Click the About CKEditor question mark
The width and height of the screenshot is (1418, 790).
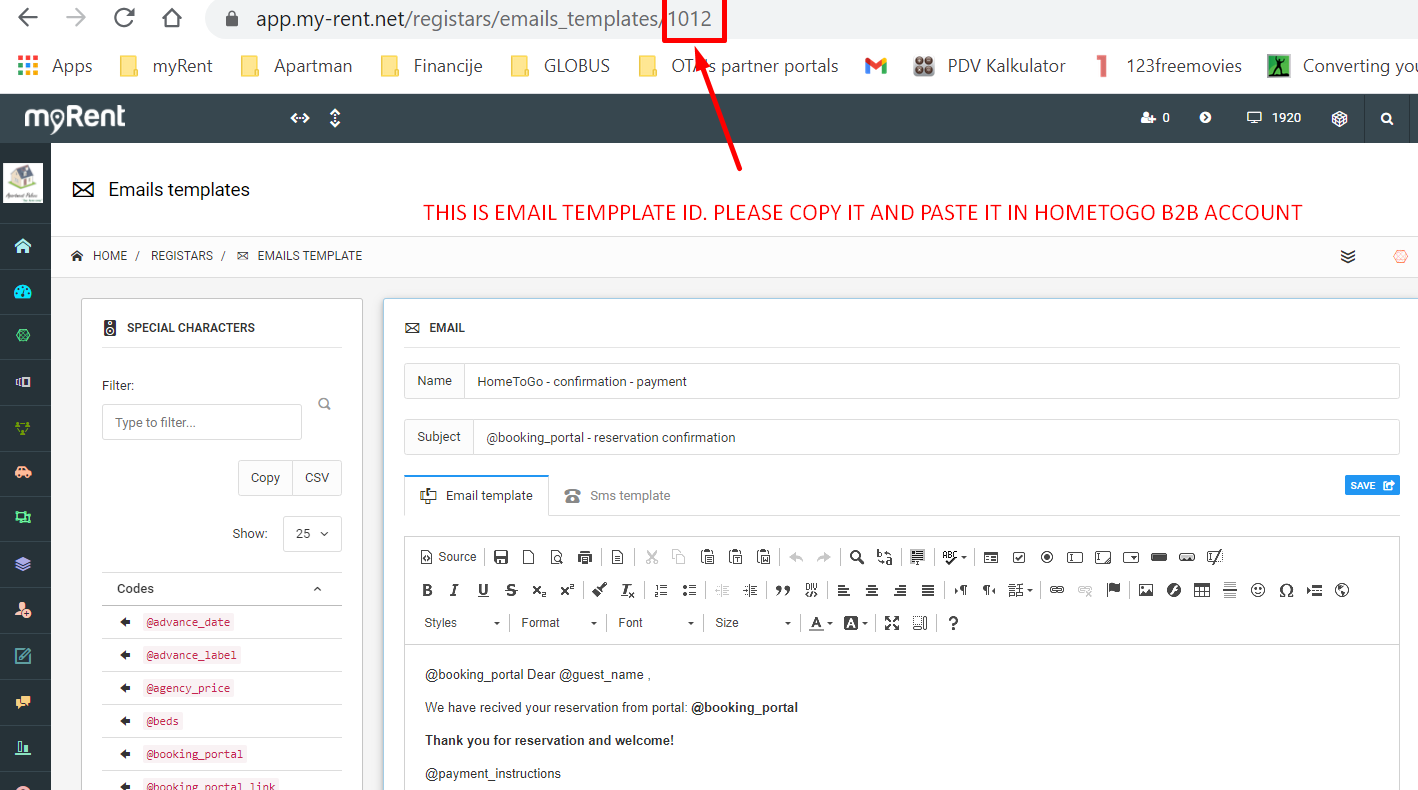pos(953,623)
